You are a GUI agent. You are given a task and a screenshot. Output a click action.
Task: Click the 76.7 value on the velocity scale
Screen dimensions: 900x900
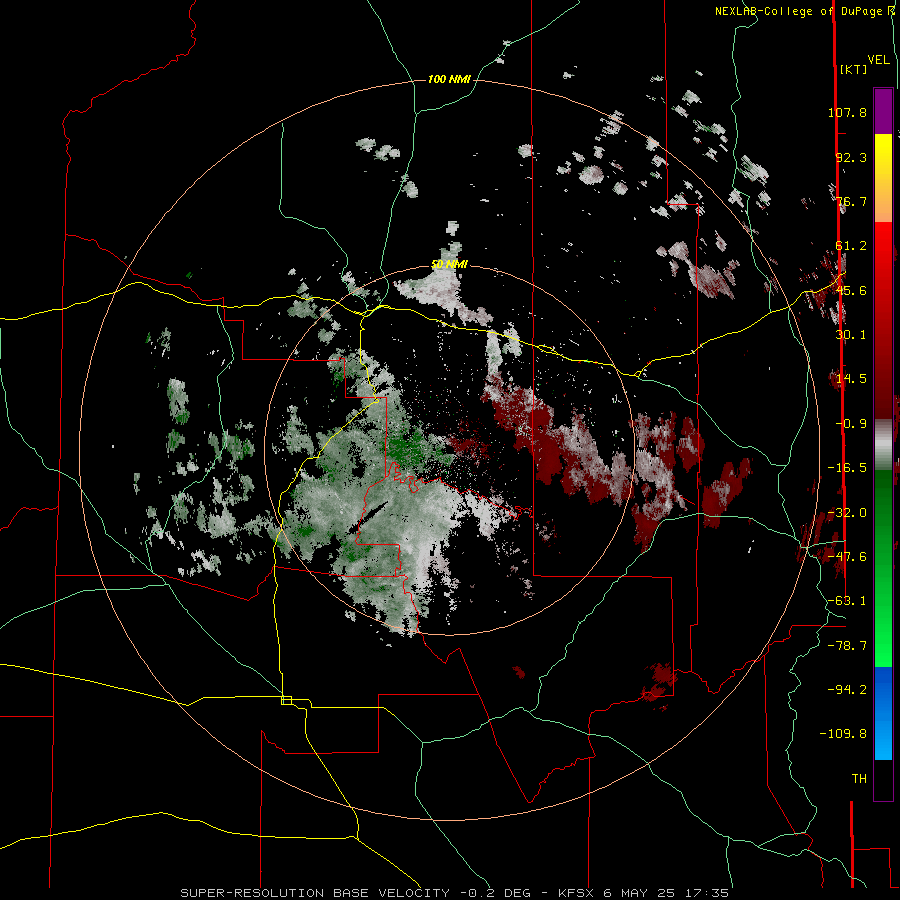click(851, 201)
